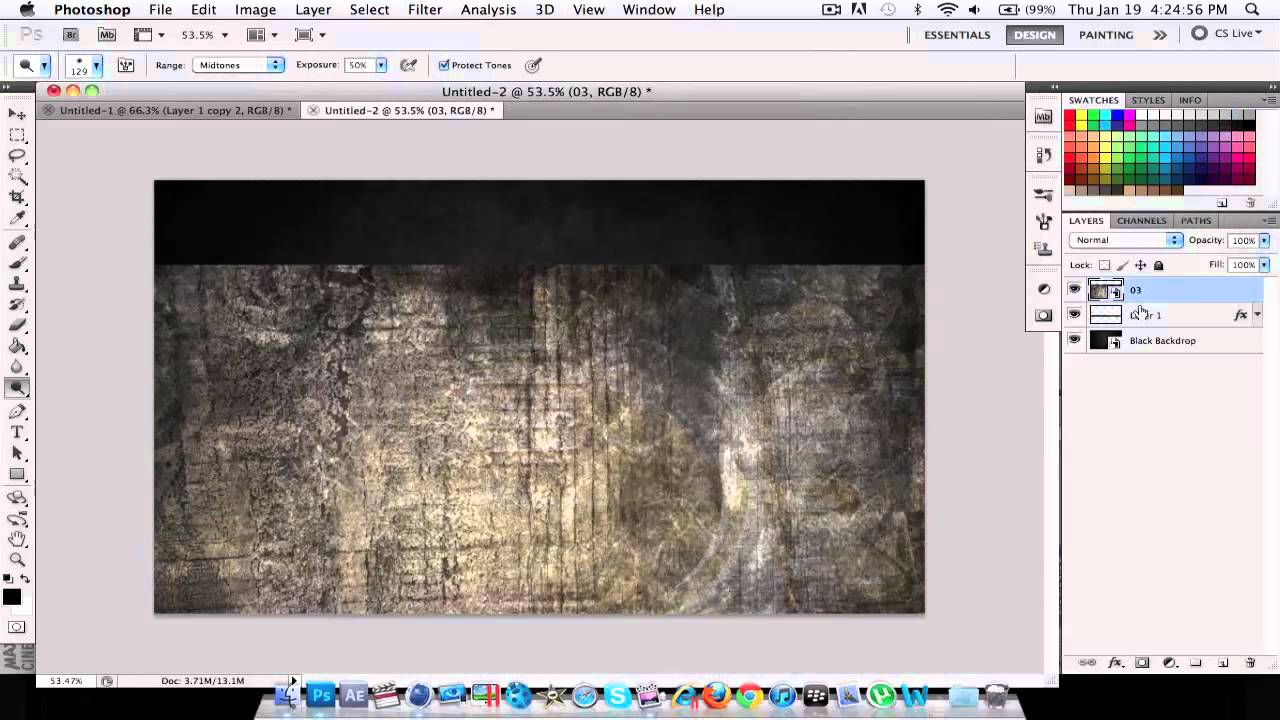Delete the selected layer
The image size is (1280, 720).
(x=1250, y=663)
